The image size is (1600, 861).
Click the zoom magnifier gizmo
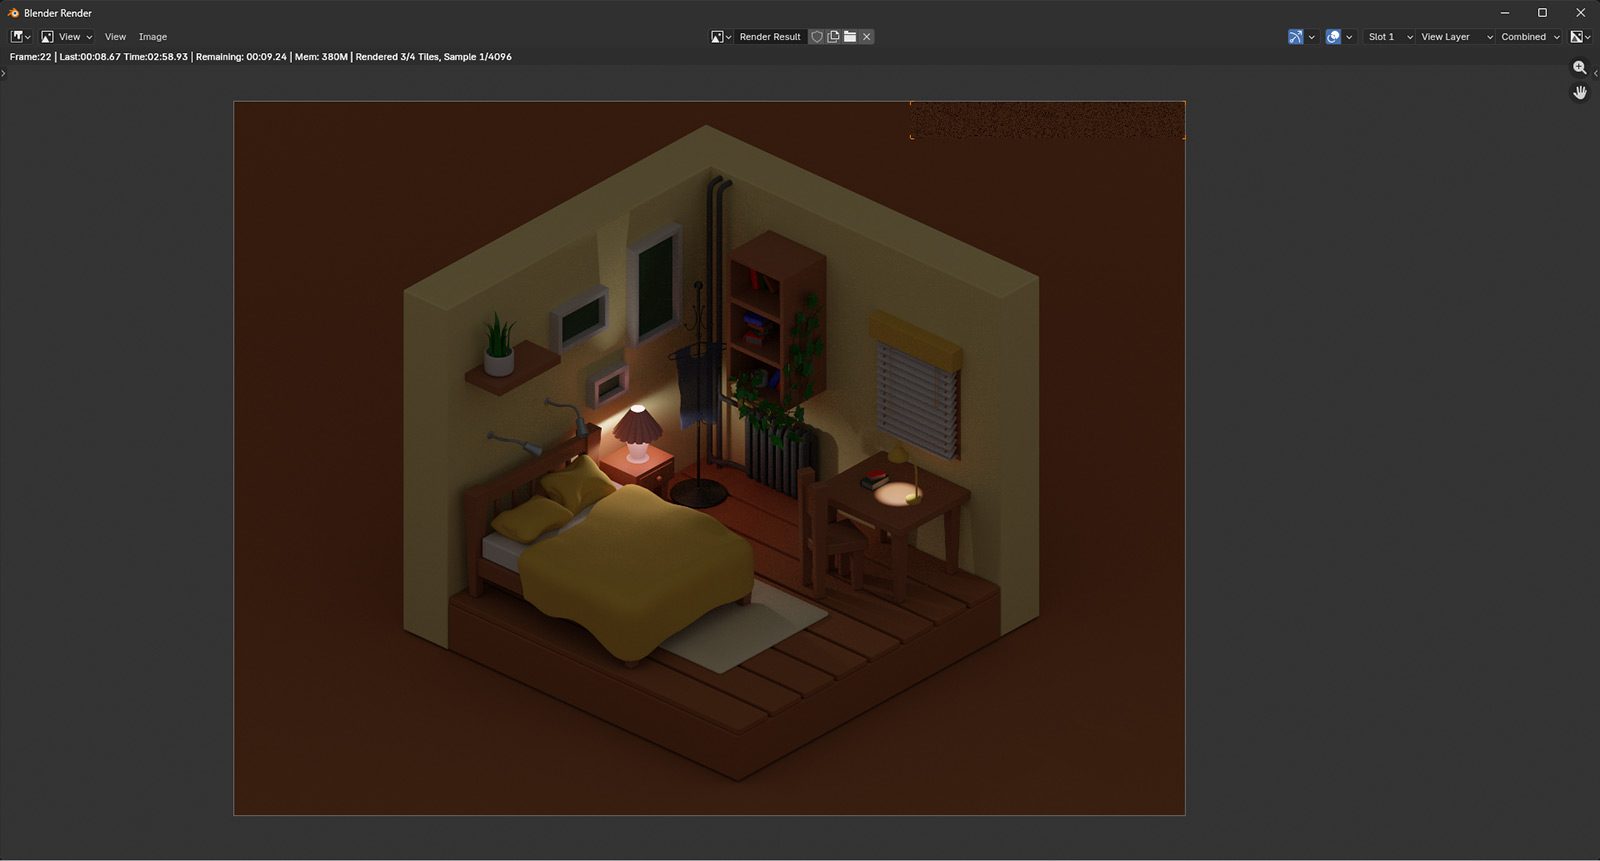pos(1580,68)
